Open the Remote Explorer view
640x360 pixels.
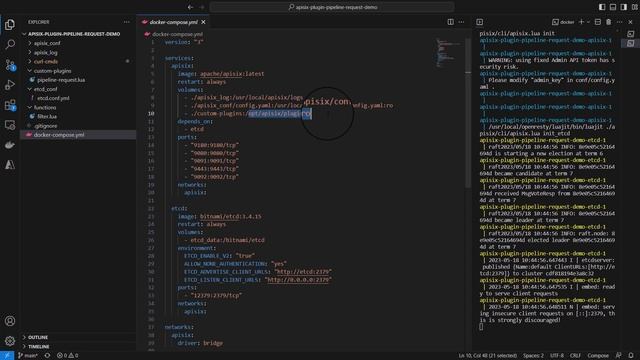(x=10, y=125)
